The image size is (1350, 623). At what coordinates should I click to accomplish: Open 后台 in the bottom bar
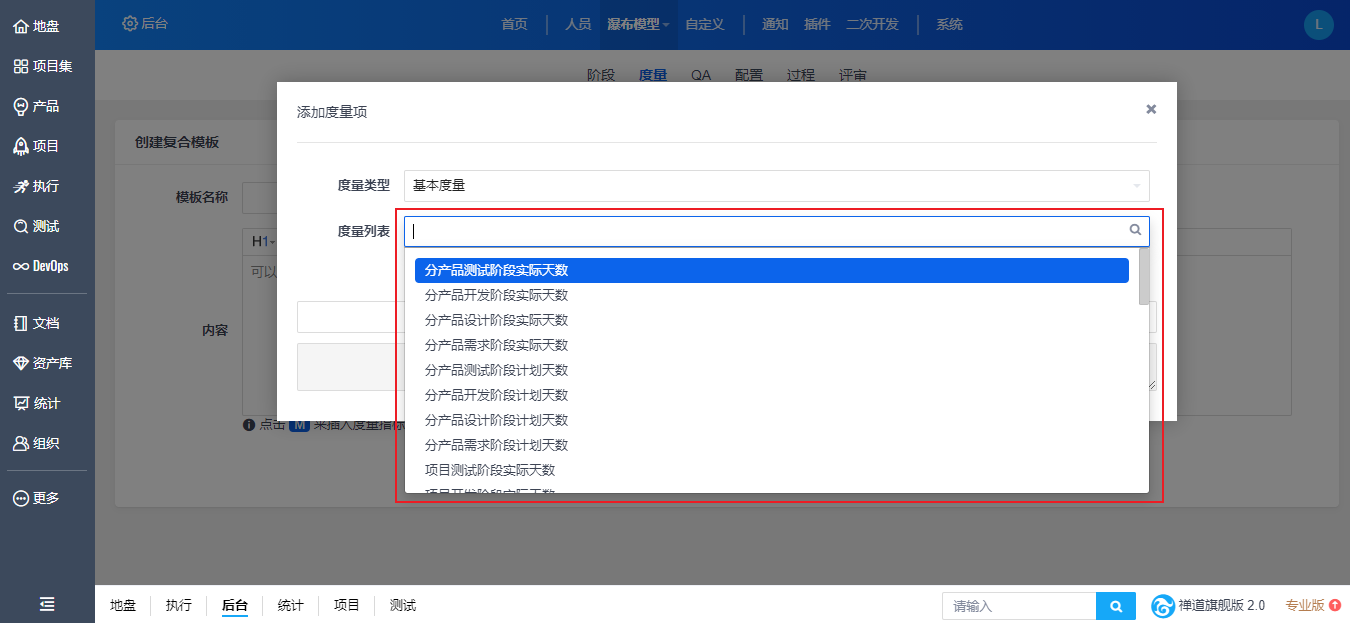(x=235, y=605)
